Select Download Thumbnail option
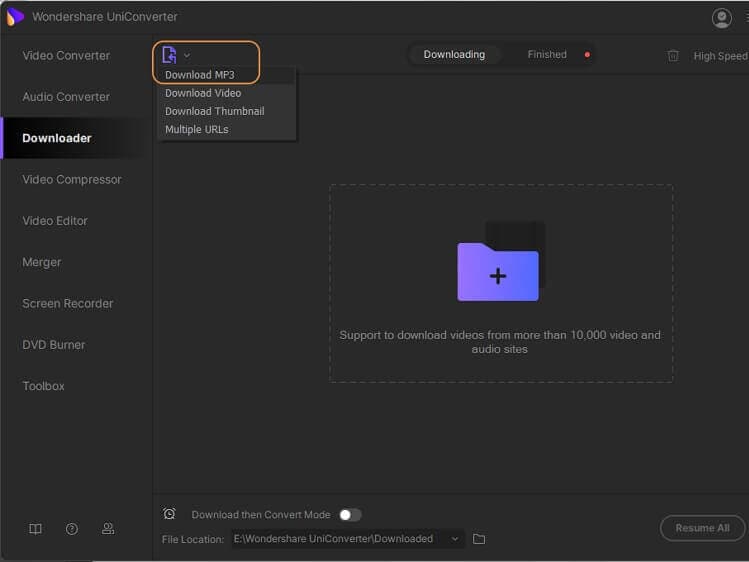749x562 pixels. tap(214, 111)
